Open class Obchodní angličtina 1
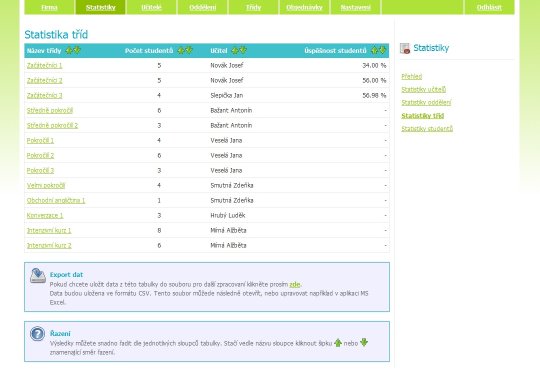Image resolution: width=540 pixels, height=370 pixels. coord(56,201)
